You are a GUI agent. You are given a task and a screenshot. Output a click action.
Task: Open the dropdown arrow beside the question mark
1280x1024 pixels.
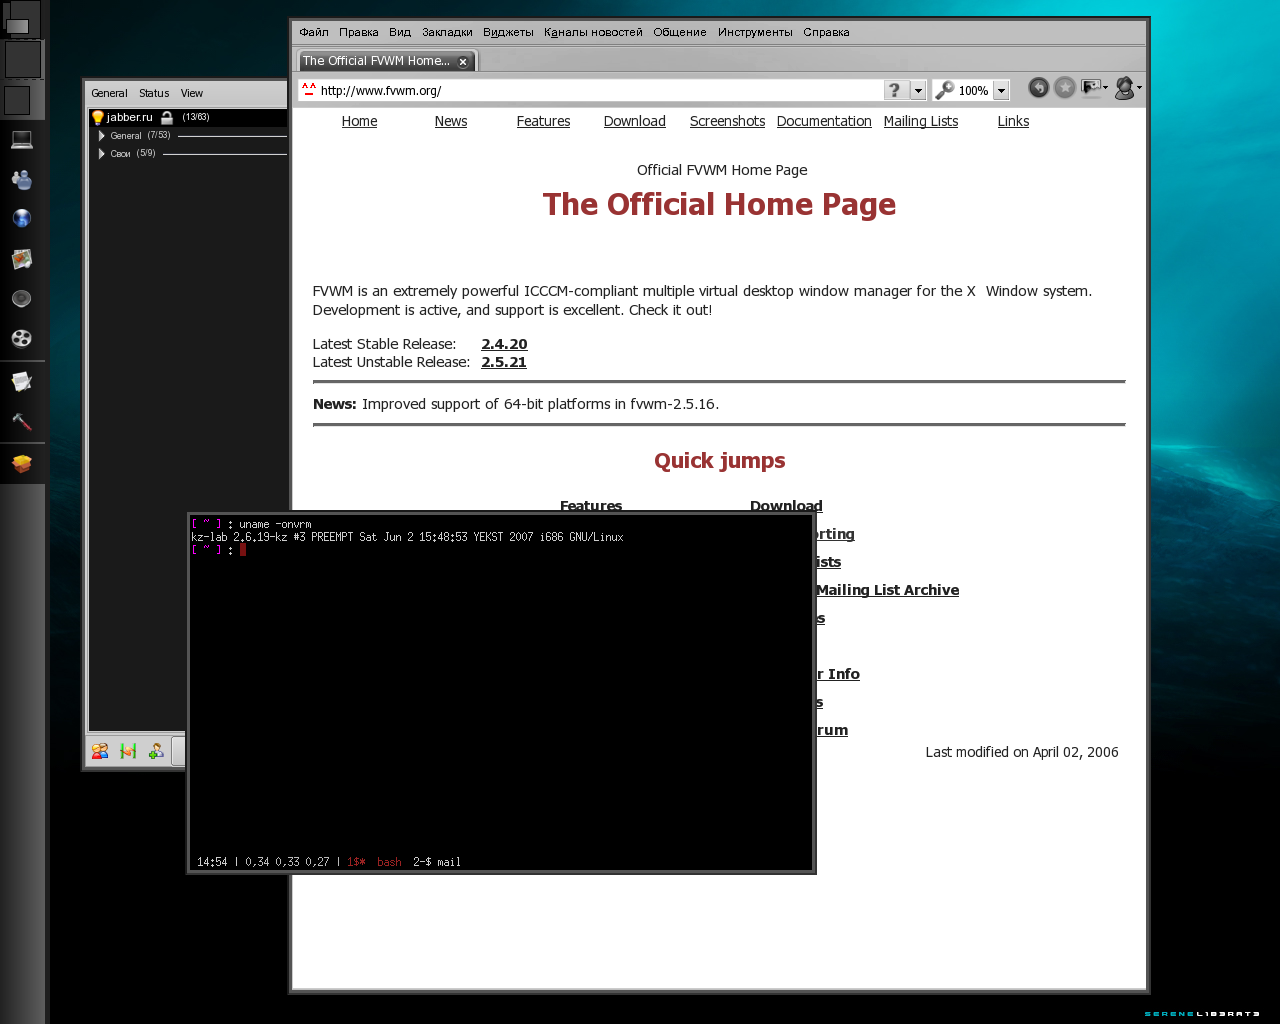918,90
